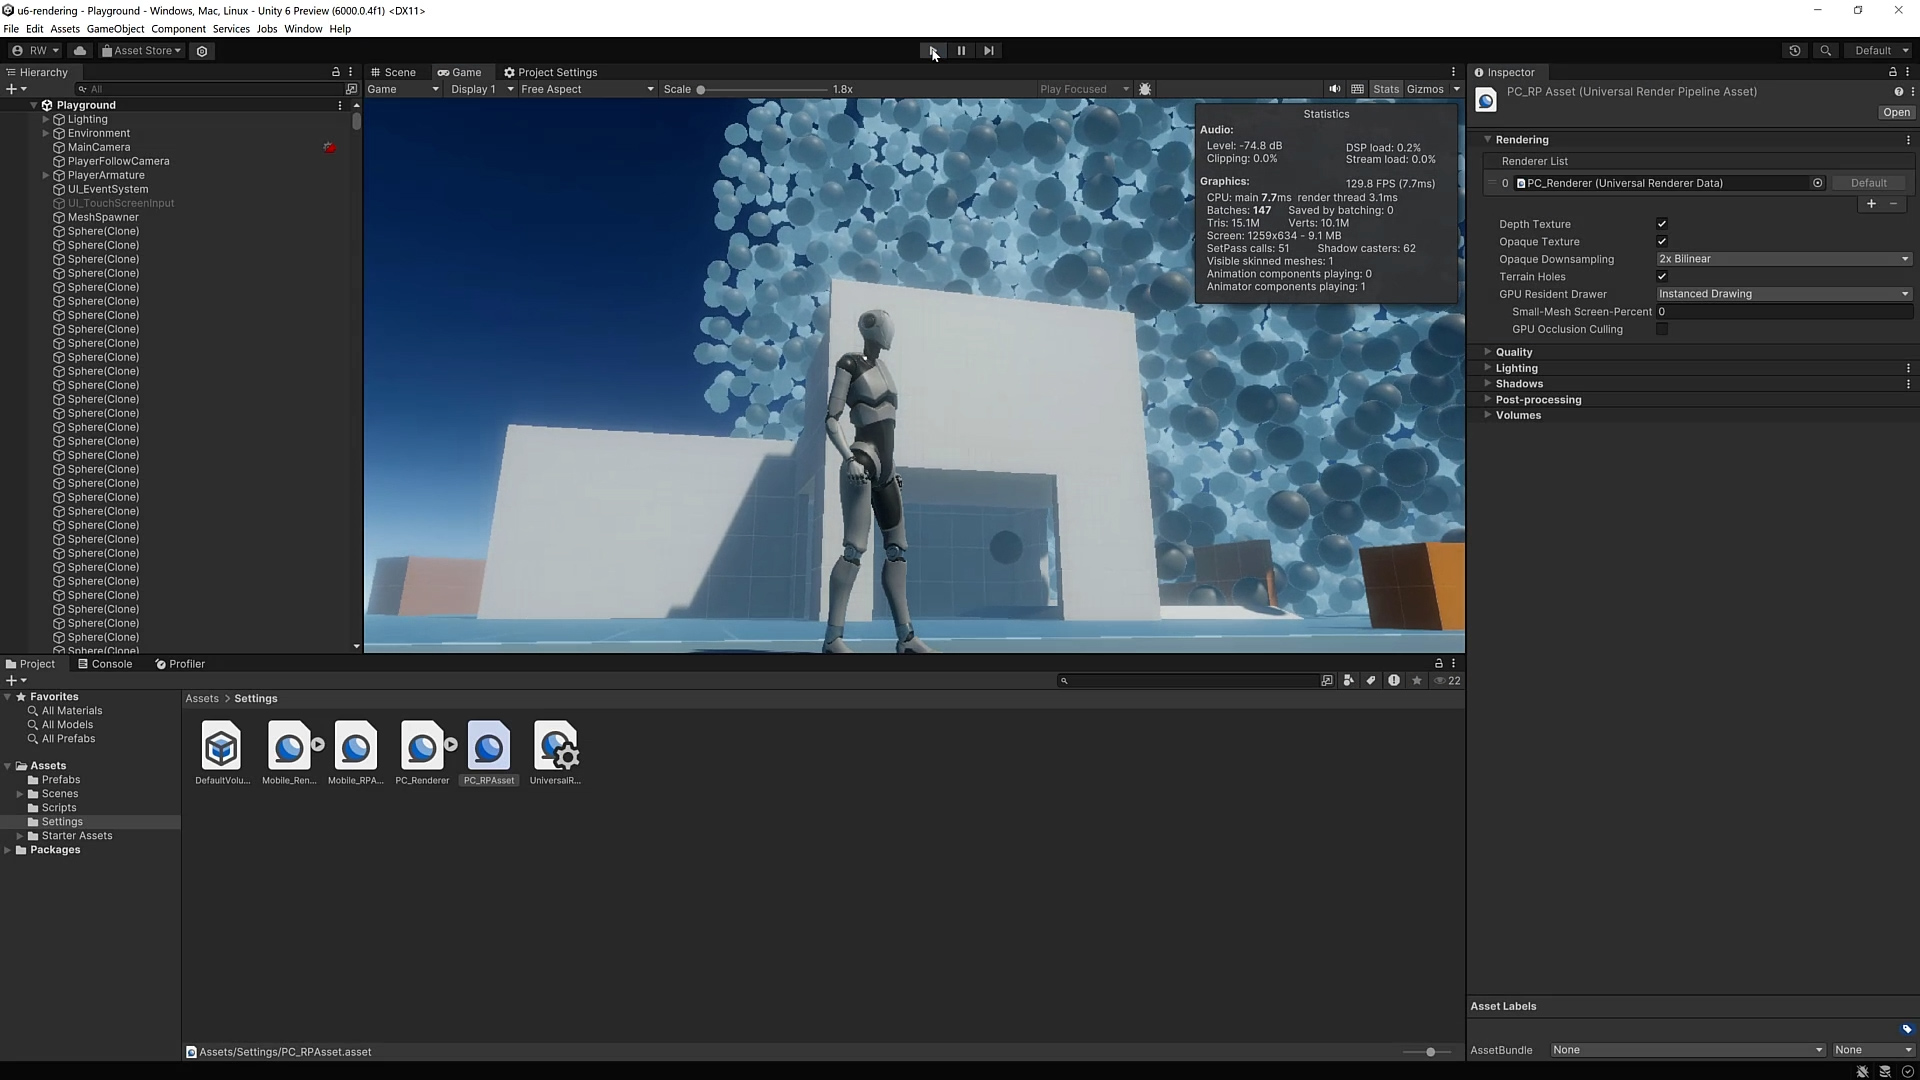Open the GPU Resident Drawer dropdown
1920x1080 pixels.
pyautogui.click(x=1783, y=294)
